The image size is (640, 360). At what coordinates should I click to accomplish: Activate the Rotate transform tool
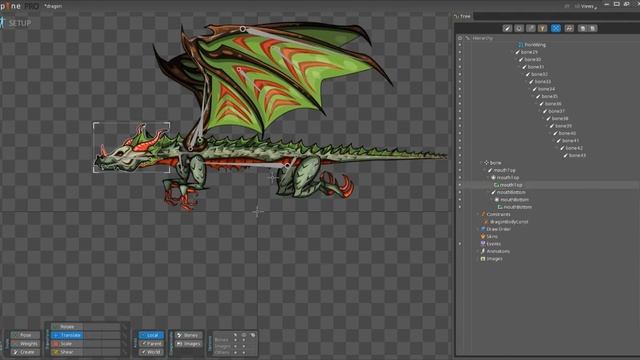67,327
